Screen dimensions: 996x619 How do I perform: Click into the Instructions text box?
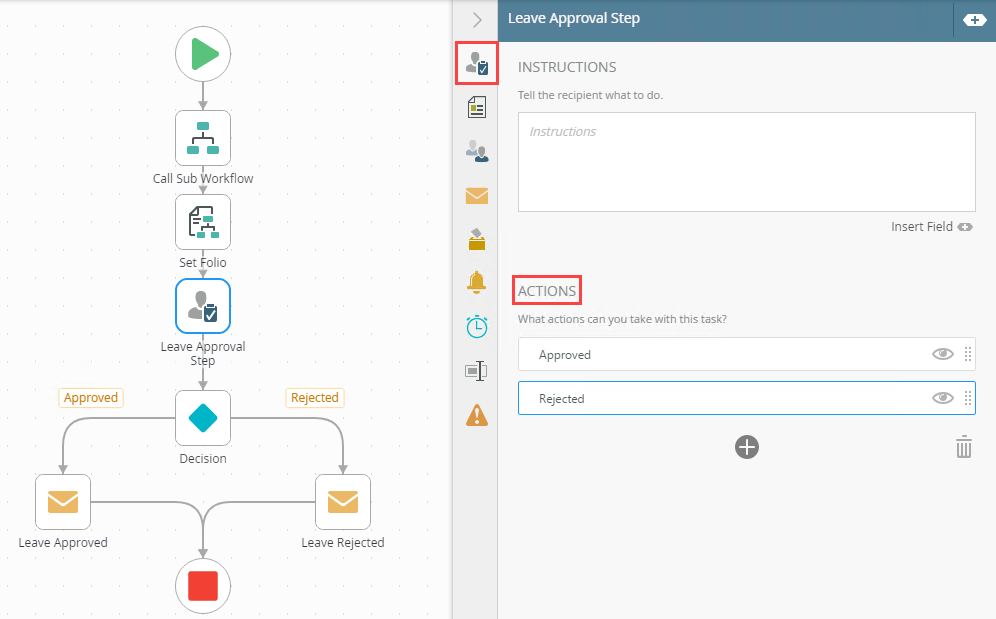point(746,162)
